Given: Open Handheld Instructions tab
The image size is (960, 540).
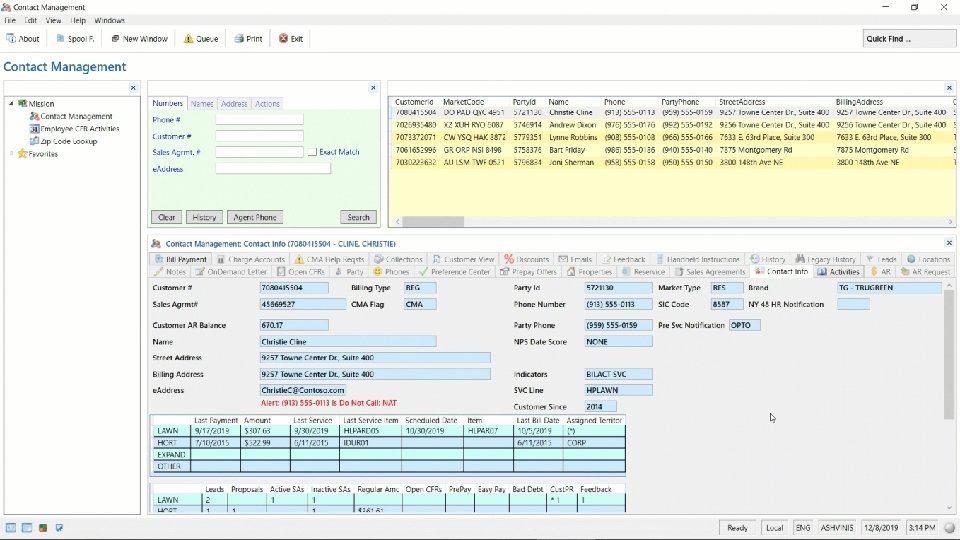Looking at the screenshot, I should click(x=698, y=259).
